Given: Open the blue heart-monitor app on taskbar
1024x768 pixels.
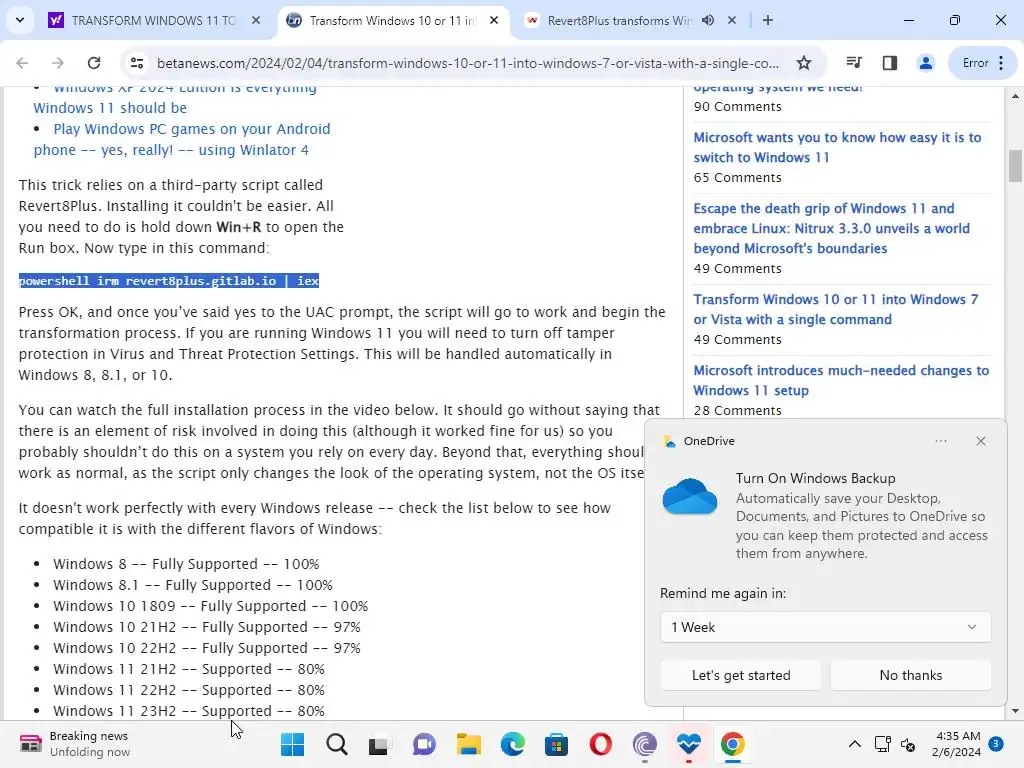Looking at the screenshot, I should (x=688, y=744).
